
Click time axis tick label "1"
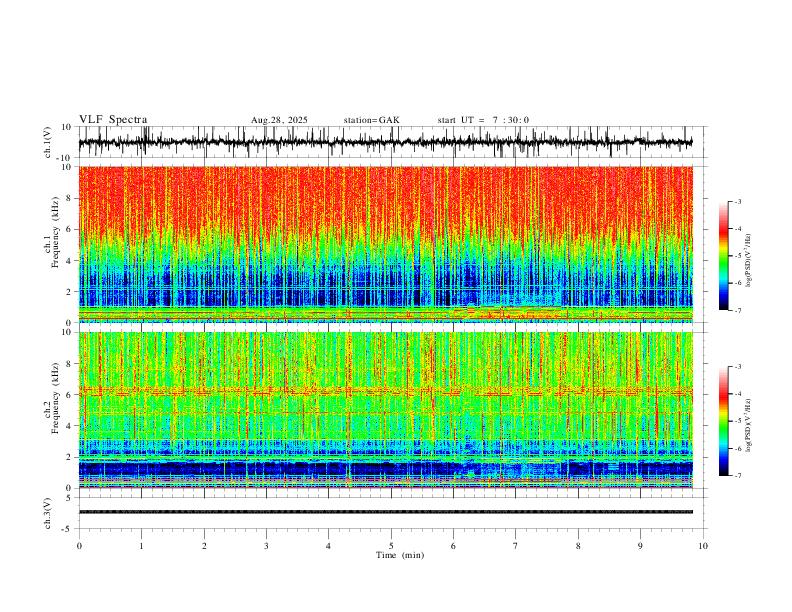click(x=141, y=546)
